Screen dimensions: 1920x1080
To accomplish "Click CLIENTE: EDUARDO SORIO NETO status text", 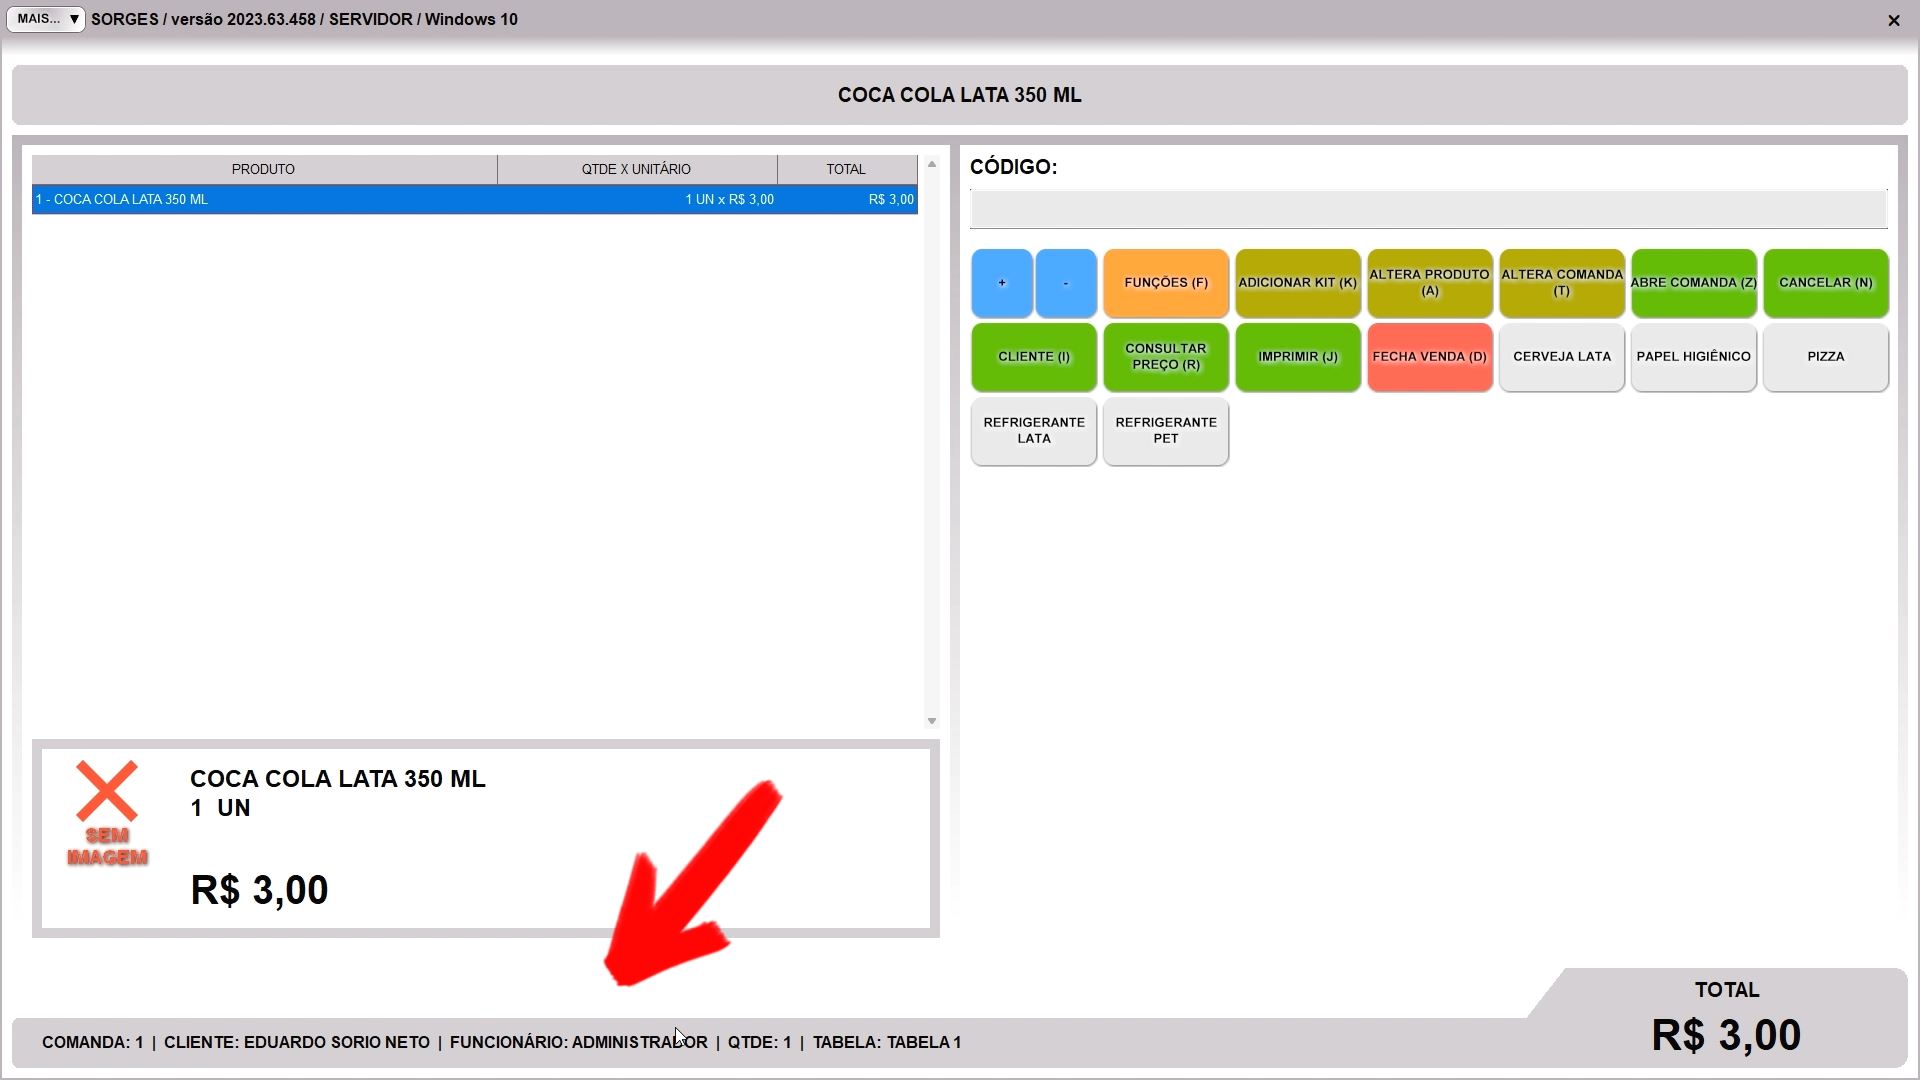I will point(297,1042).
